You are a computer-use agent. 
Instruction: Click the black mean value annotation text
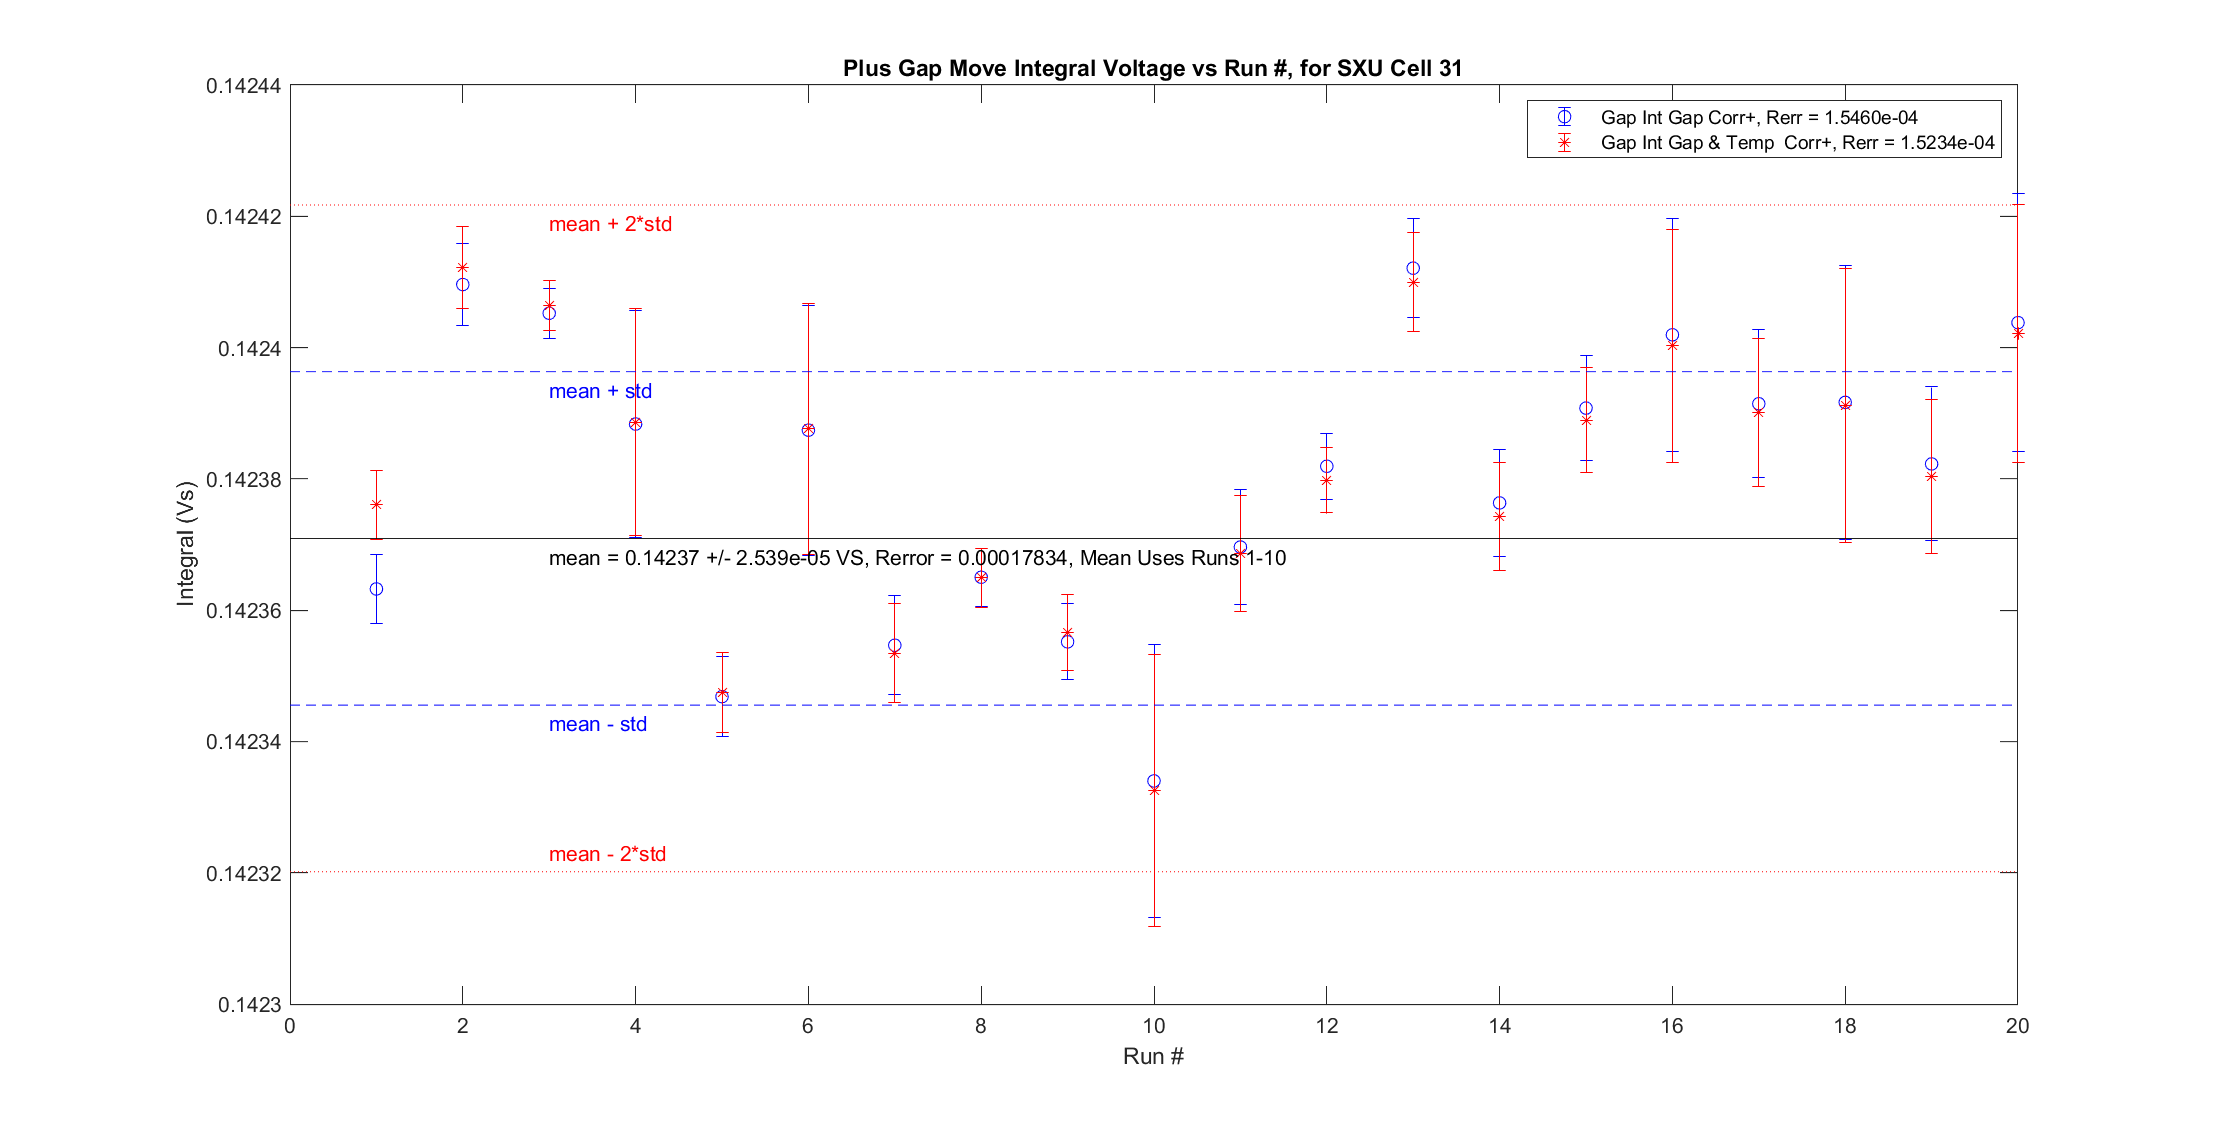(917, 558)
